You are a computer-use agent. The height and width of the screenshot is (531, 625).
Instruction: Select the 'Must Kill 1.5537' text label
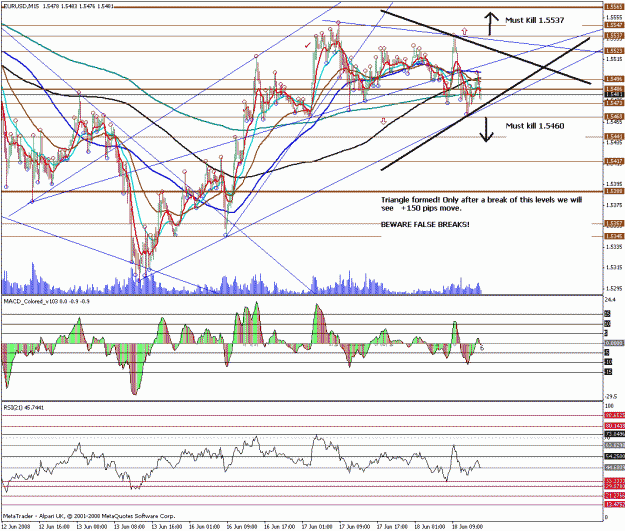(x=535, y=20)
